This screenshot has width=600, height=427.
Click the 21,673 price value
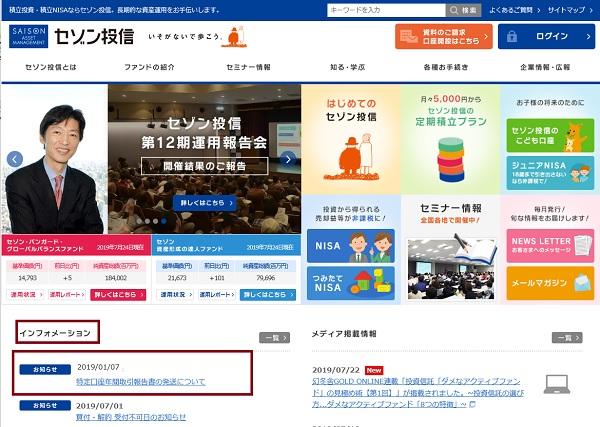[x=177, y=278]
